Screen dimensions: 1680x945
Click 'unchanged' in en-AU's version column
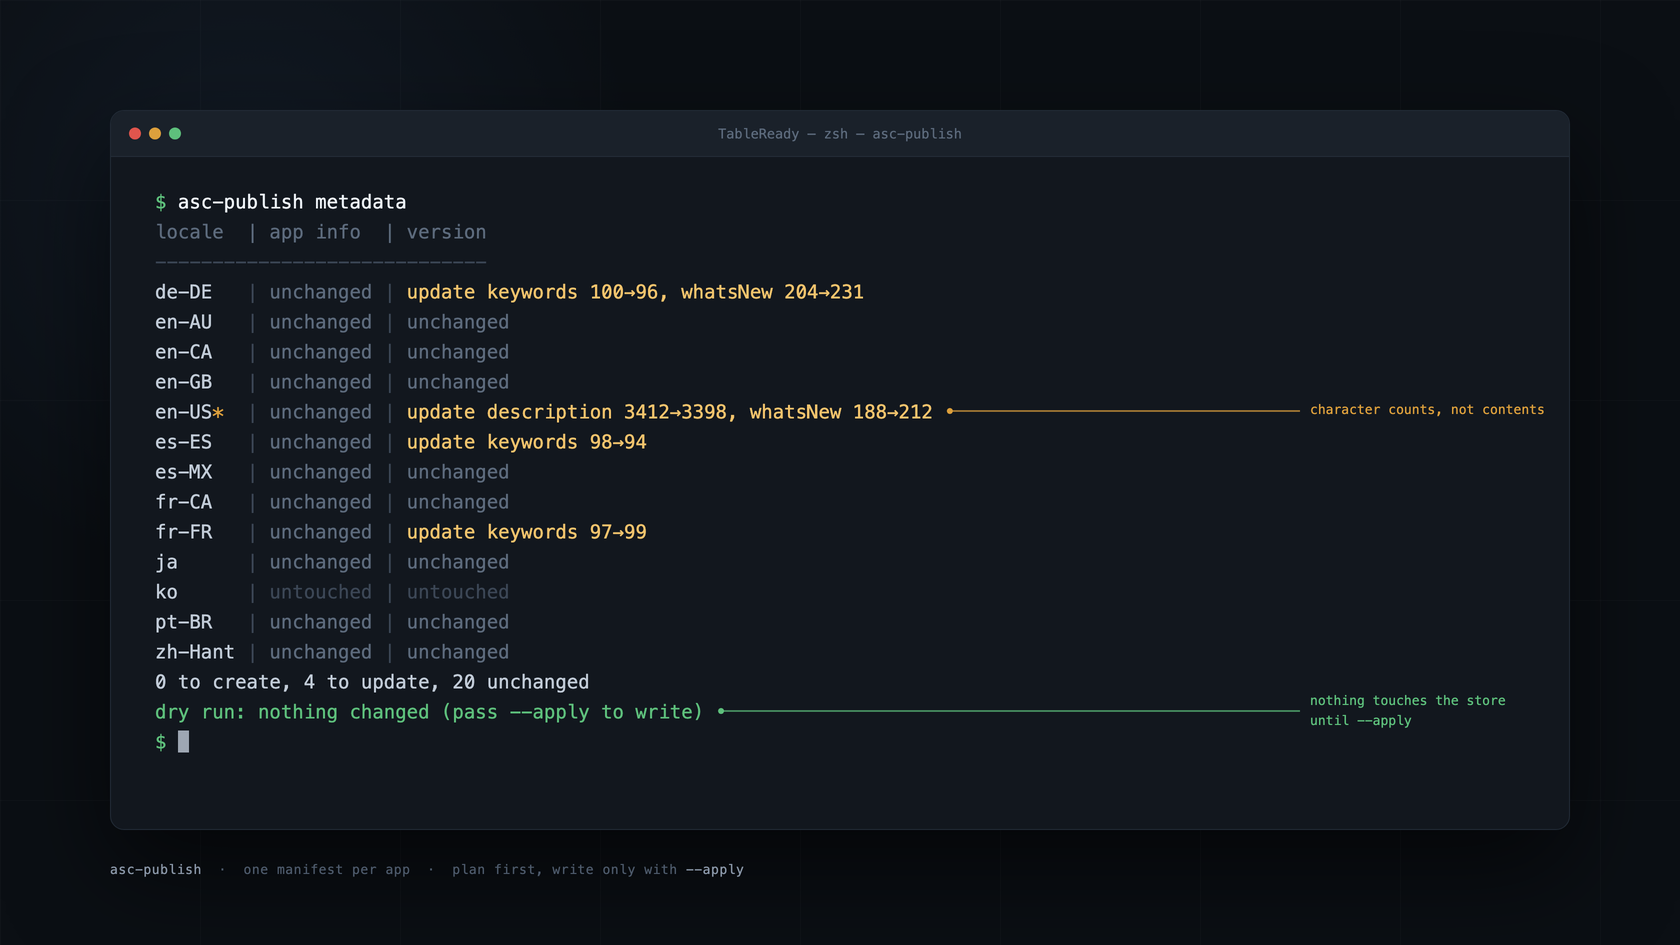click(x=457, y=322)
